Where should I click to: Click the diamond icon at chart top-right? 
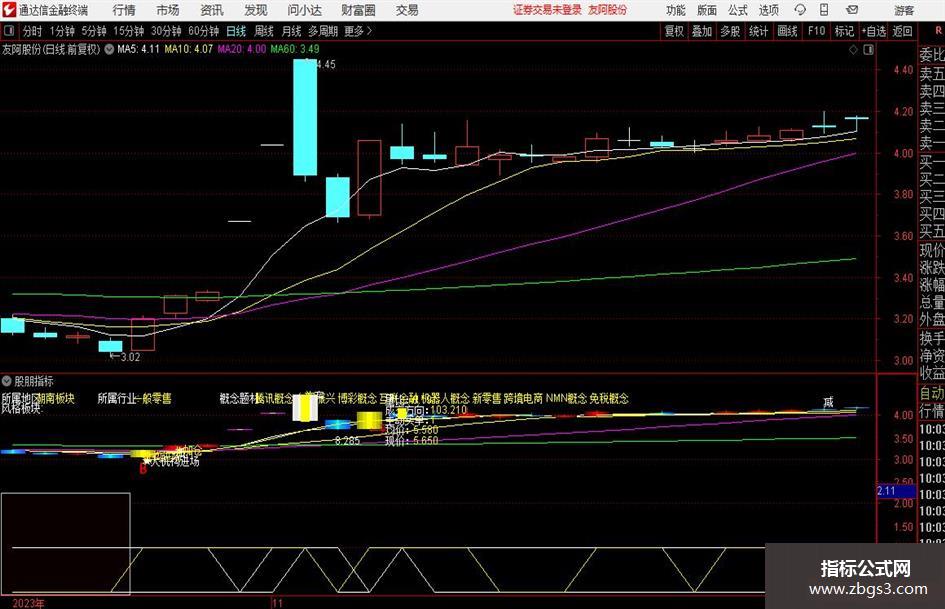pos(853,50)
